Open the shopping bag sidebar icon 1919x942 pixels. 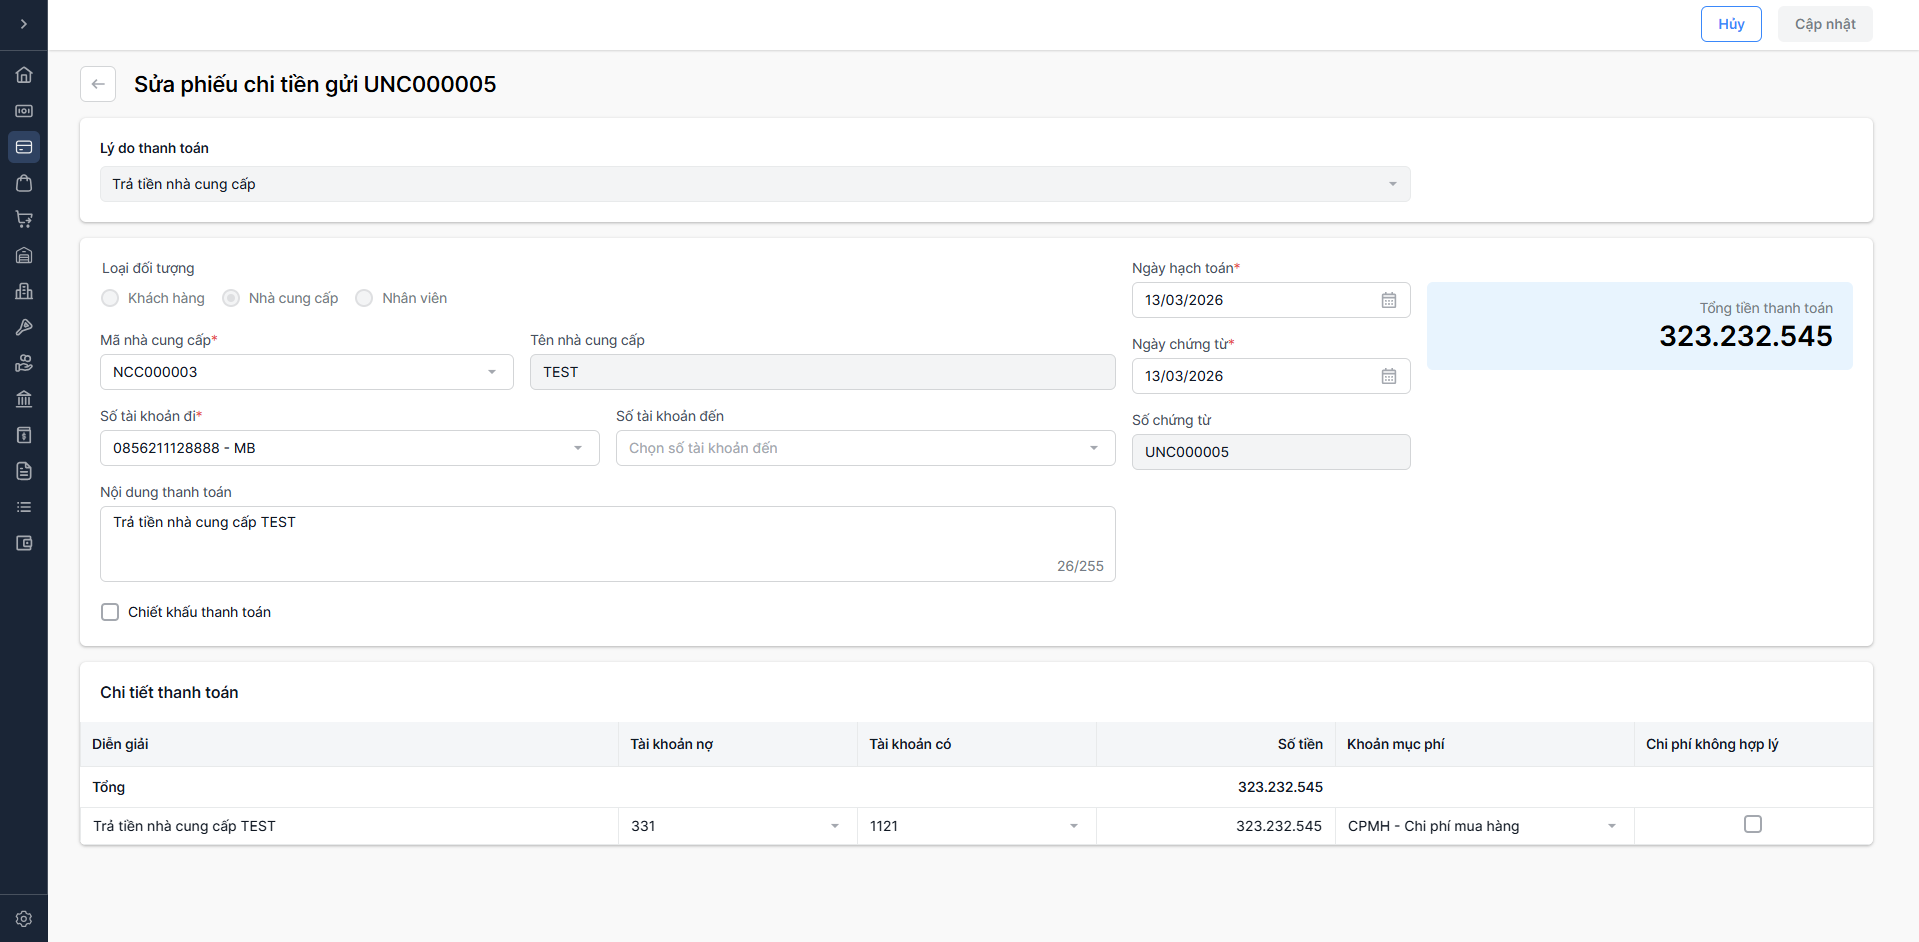tap(24, 183)
